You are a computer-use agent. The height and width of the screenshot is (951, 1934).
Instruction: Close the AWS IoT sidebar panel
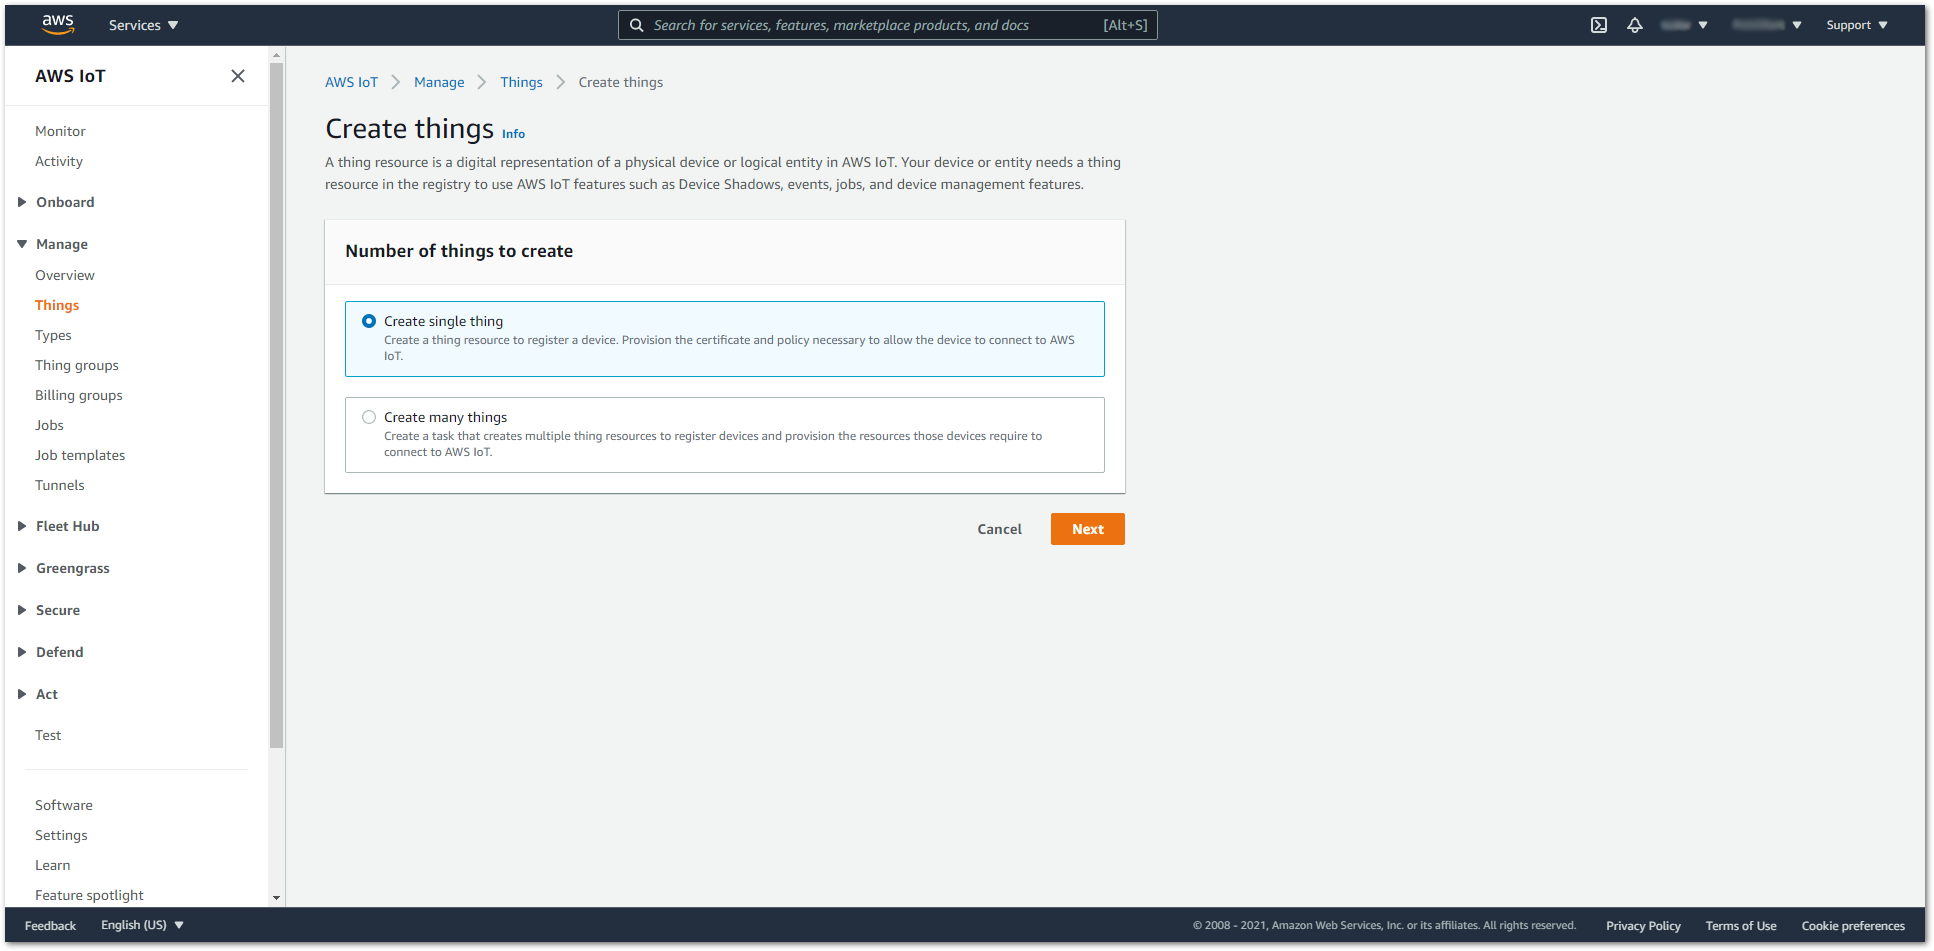(x=238, y=75)
